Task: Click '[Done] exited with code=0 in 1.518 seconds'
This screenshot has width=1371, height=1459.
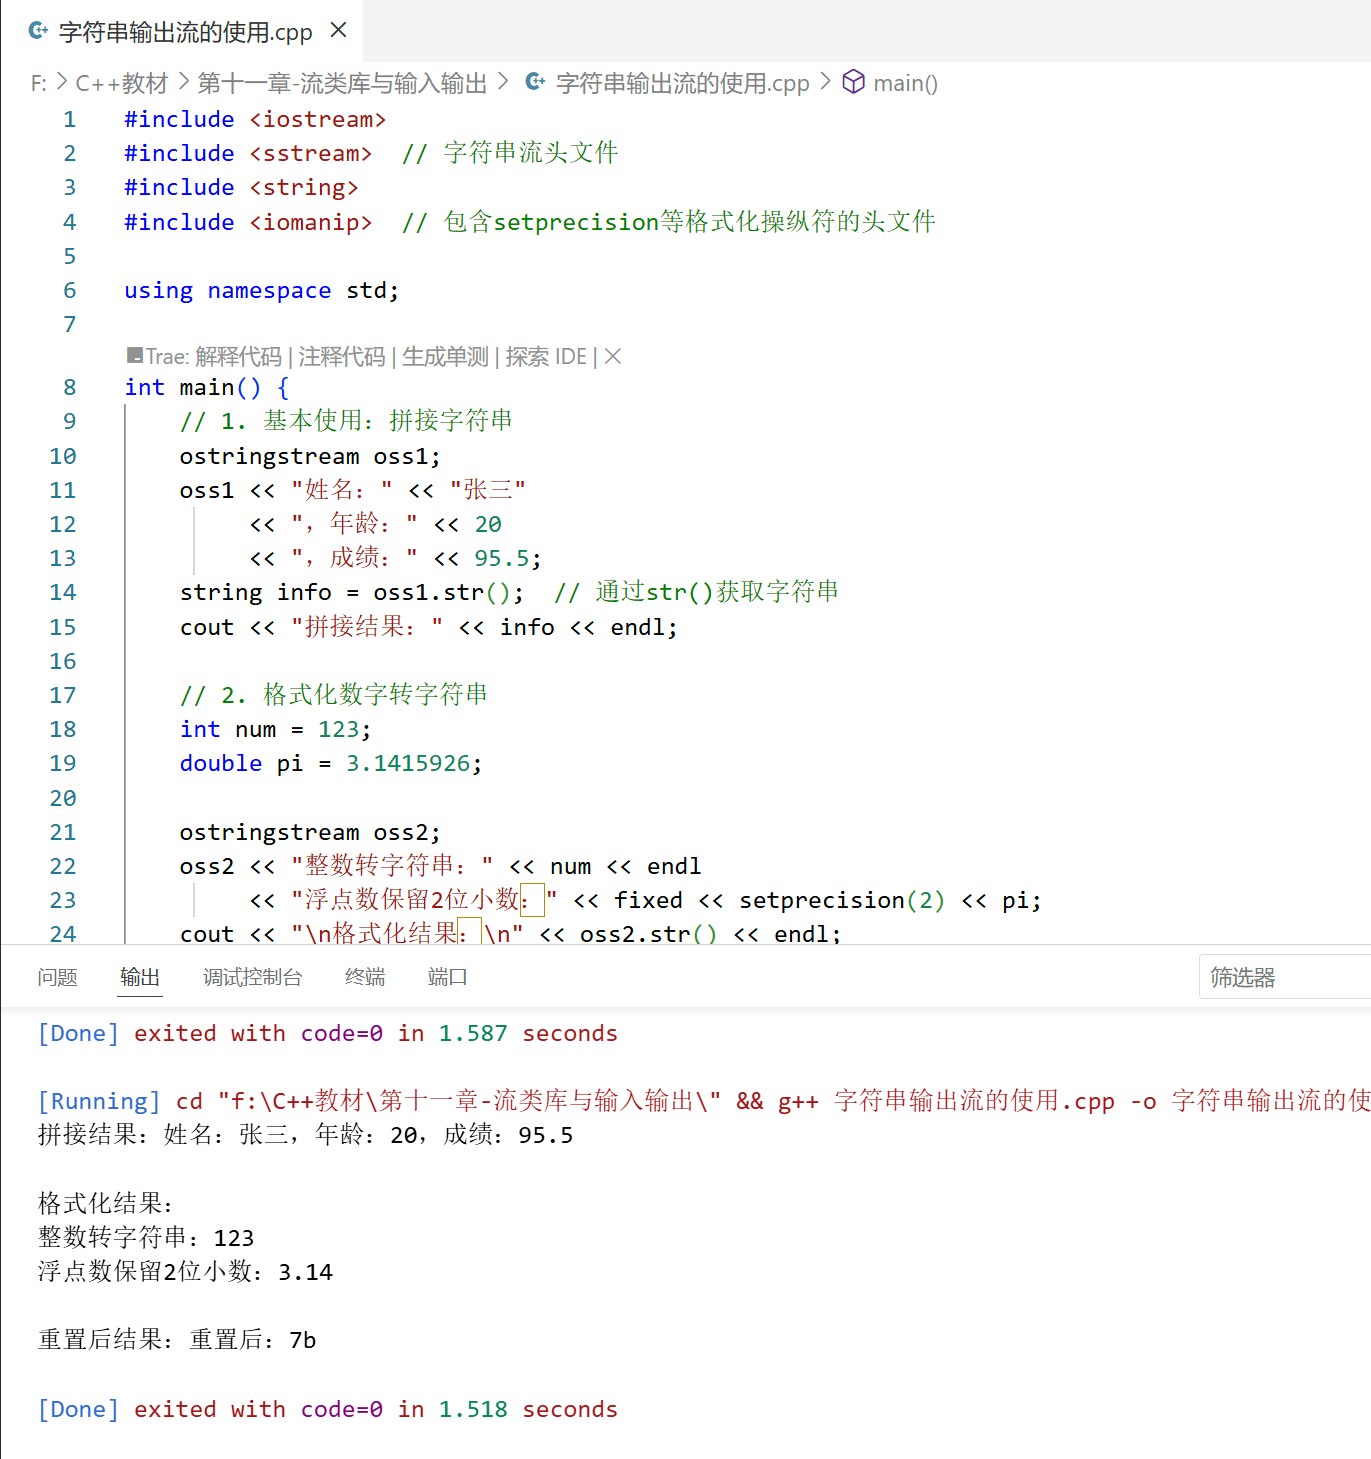Action: tap(327, 1409)
